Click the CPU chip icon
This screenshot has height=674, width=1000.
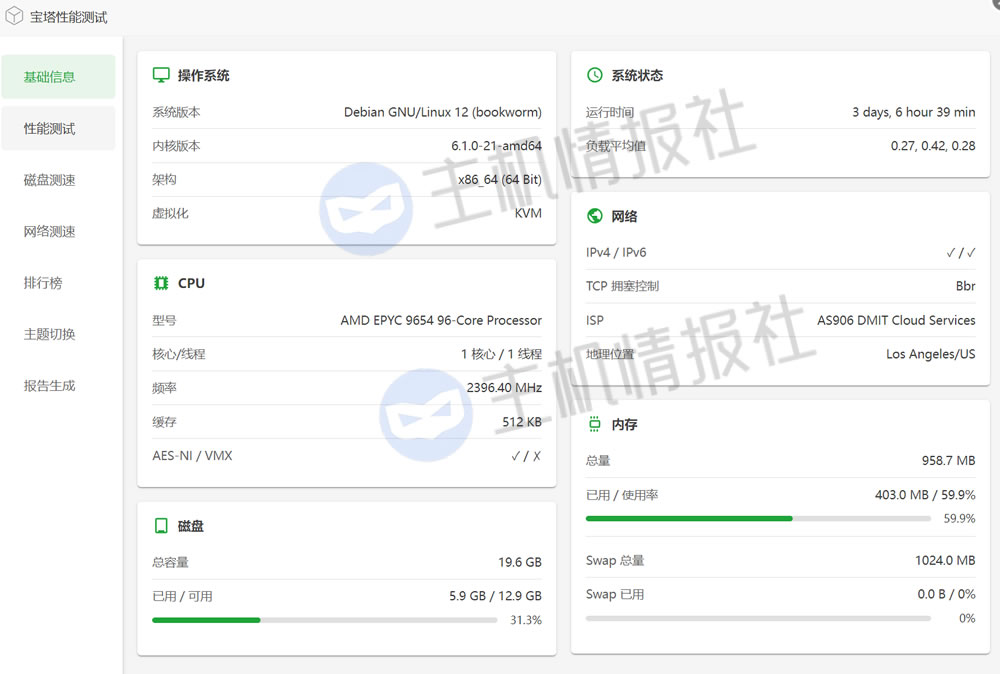coord(161,283)
